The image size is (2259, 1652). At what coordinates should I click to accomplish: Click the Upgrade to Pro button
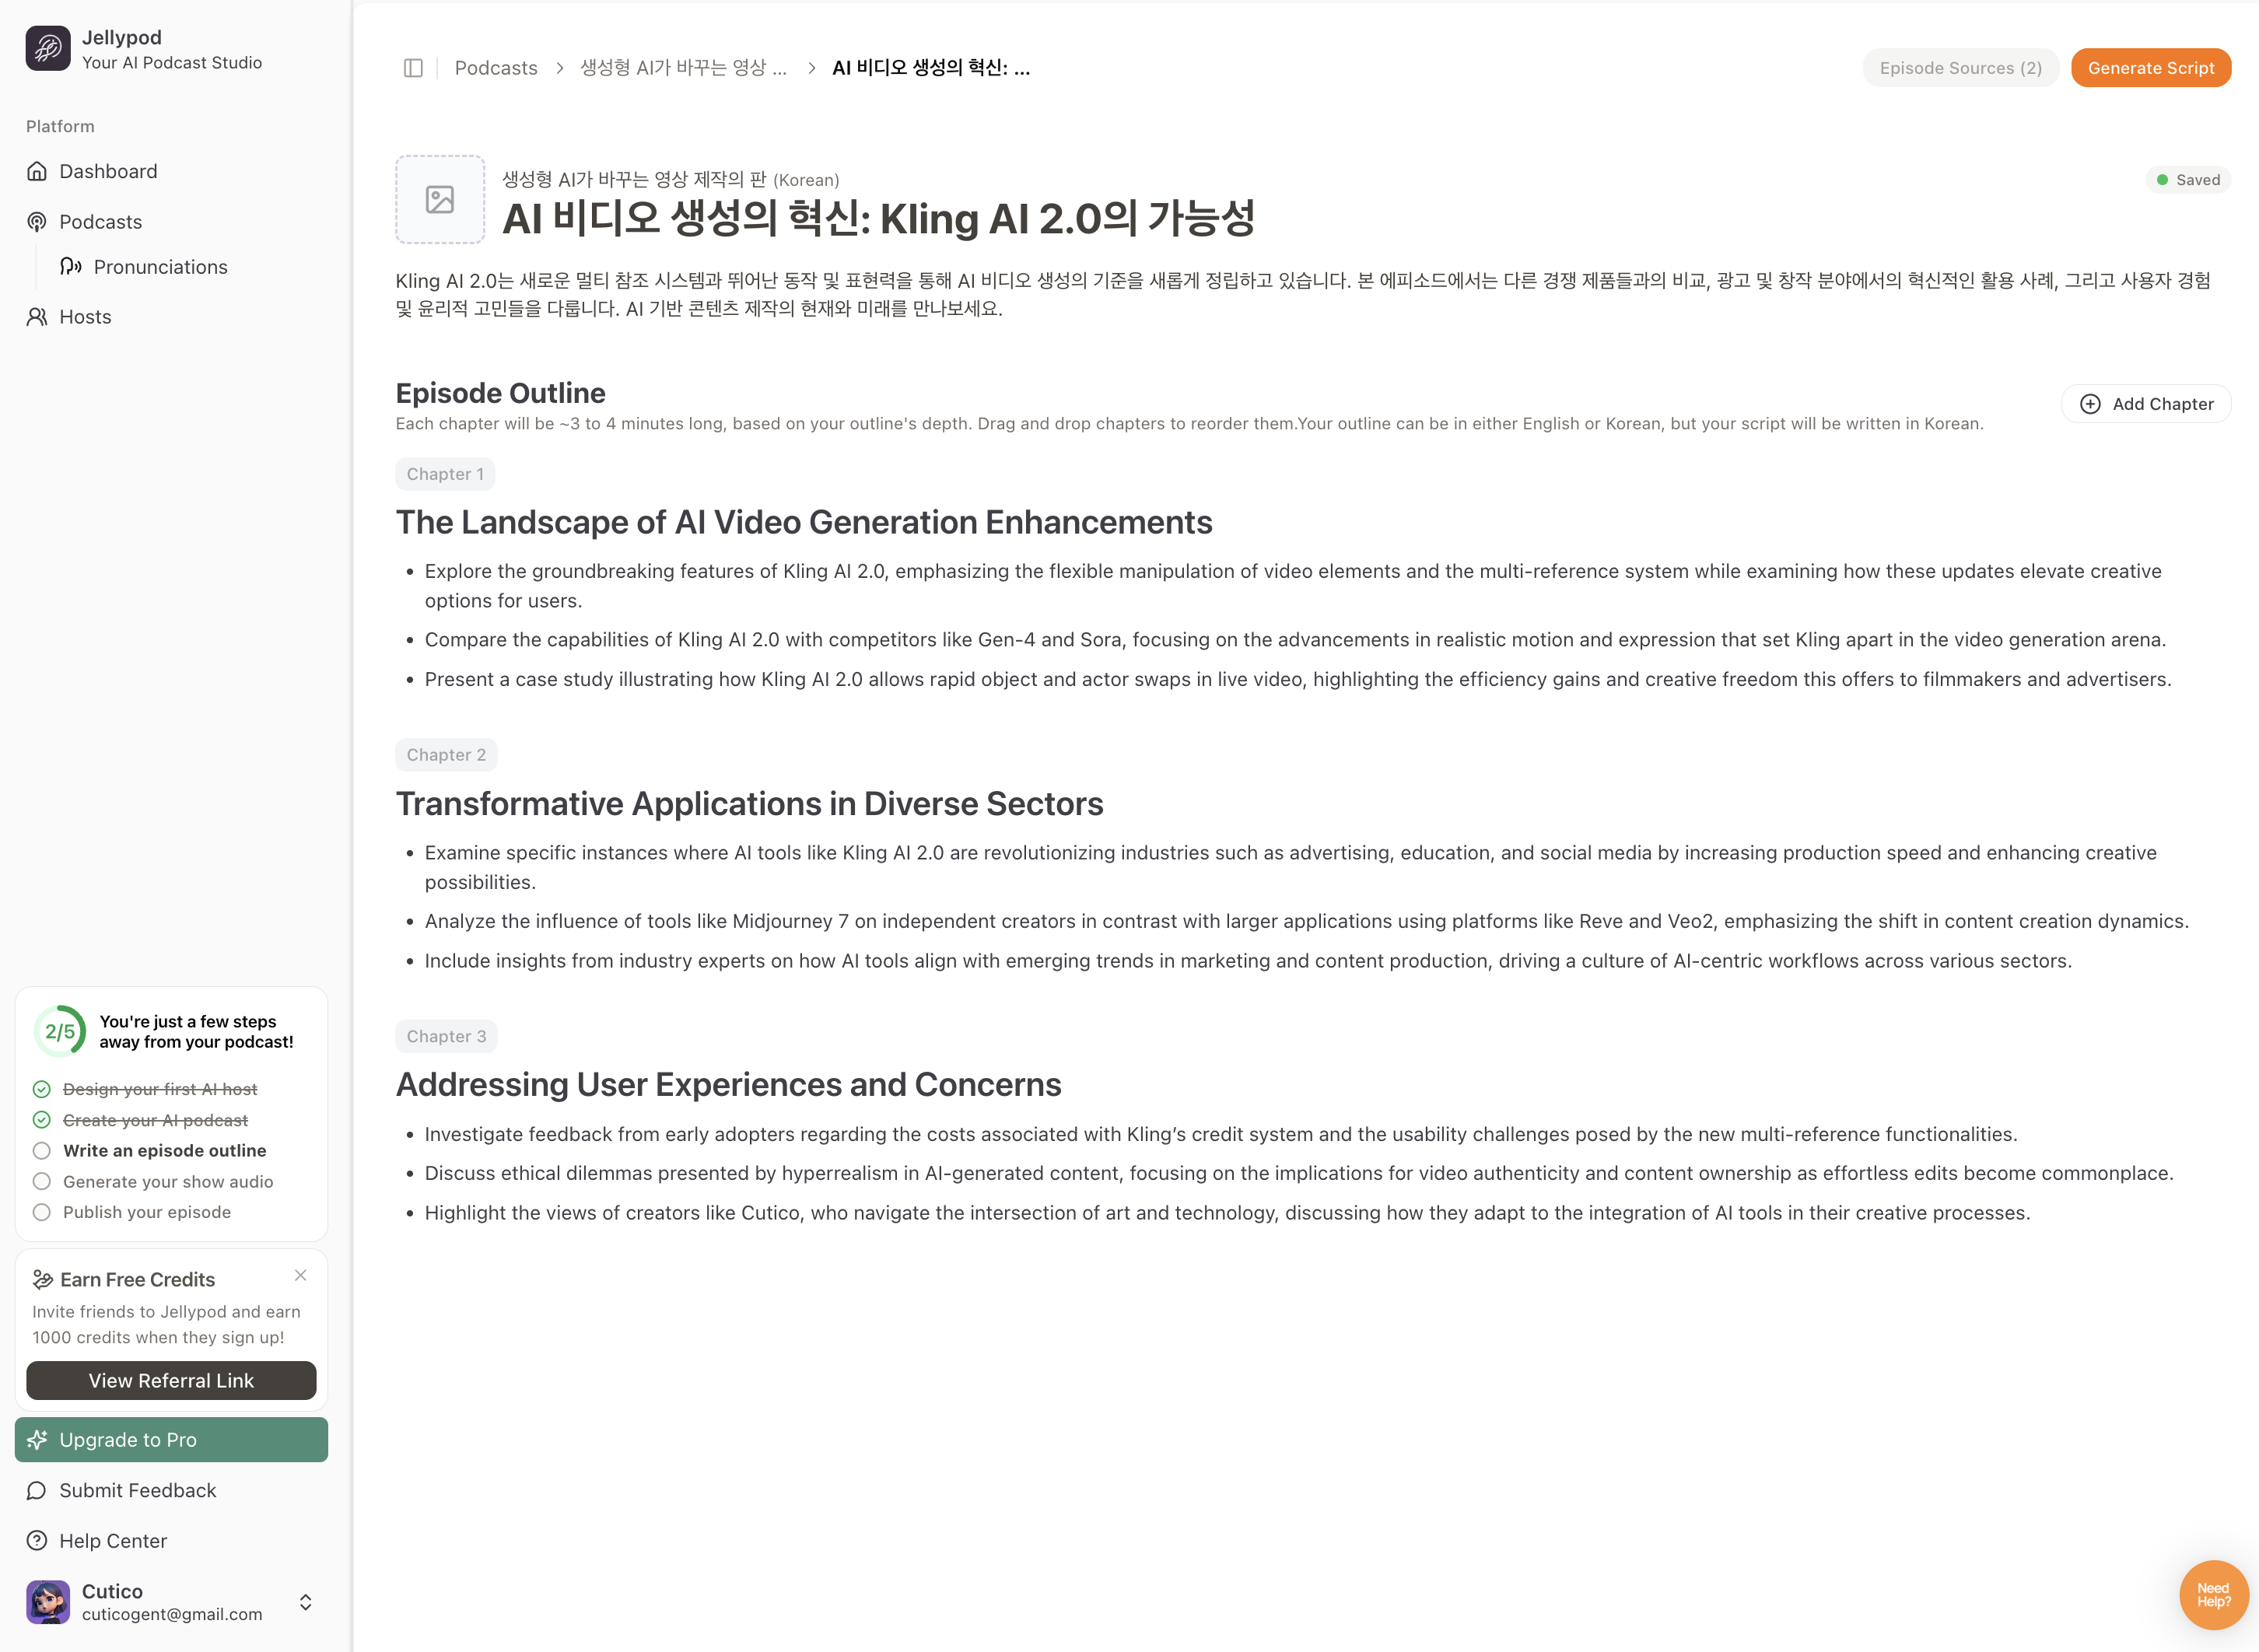tap(171, 1440)
